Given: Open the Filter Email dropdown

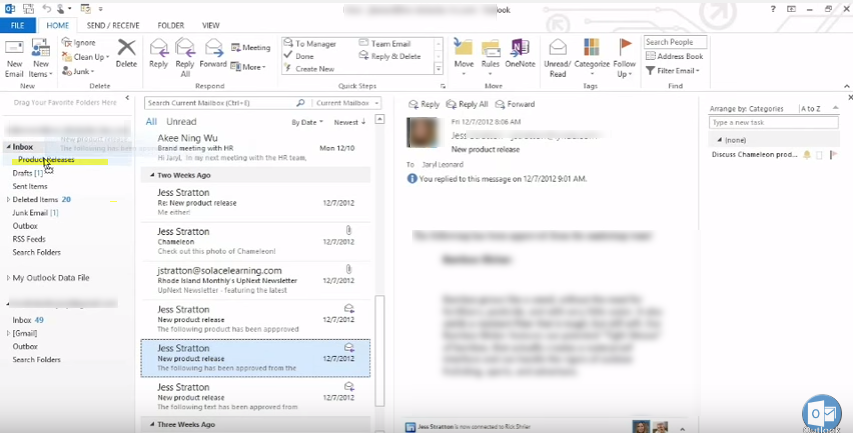Looking at the screenshot, I should coord(673,71).
